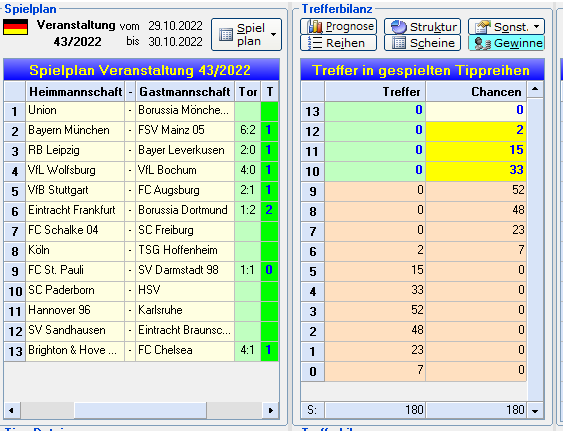
Task: Open the Scheine view
Action: (422, 43)
